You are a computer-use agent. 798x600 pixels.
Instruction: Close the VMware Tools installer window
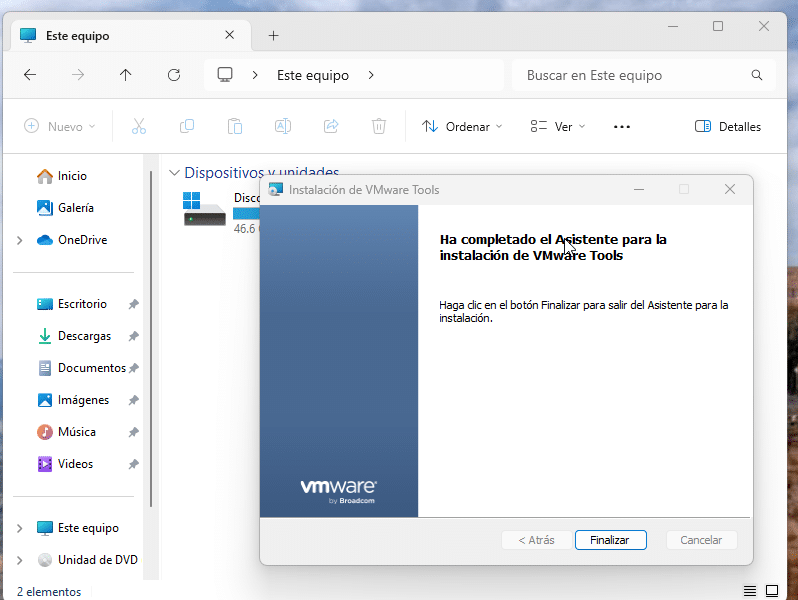coord(730,189)
